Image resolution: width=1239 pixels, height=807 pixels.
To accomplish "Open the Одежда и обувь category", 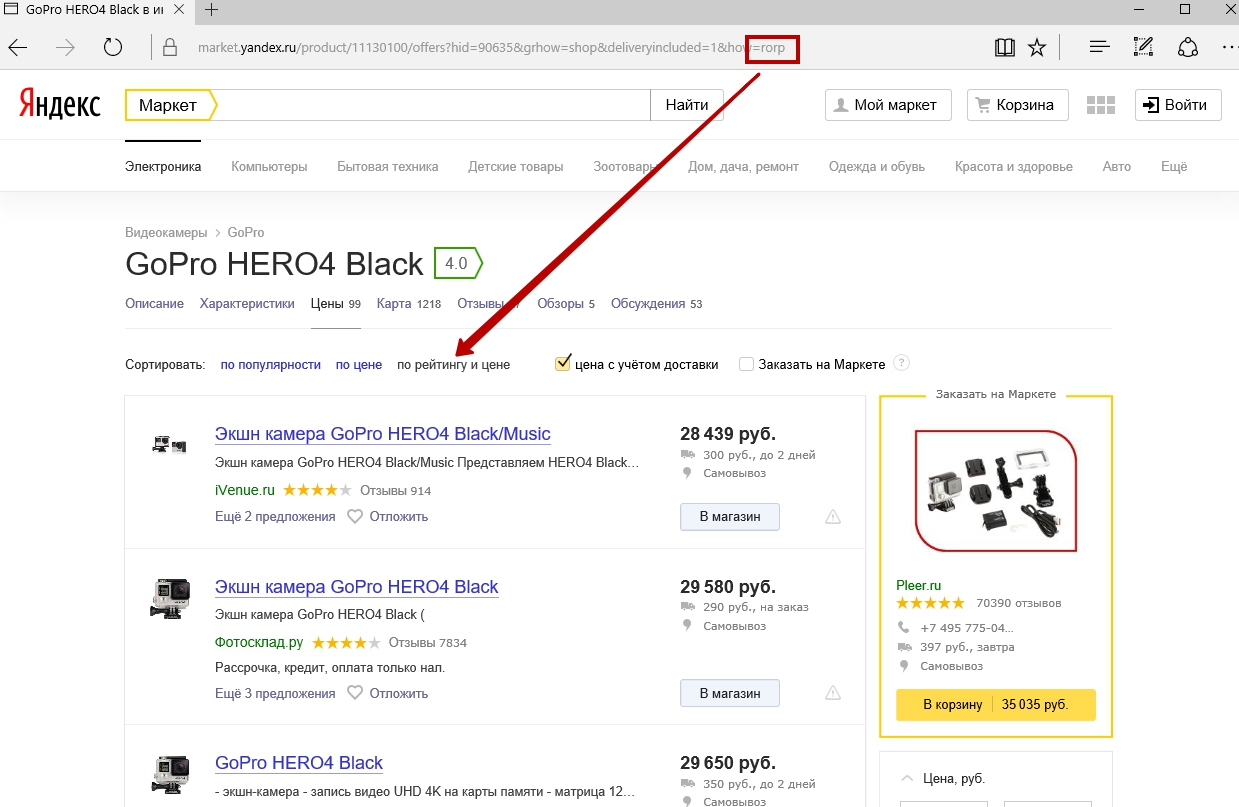I will [x=877, y=166].
